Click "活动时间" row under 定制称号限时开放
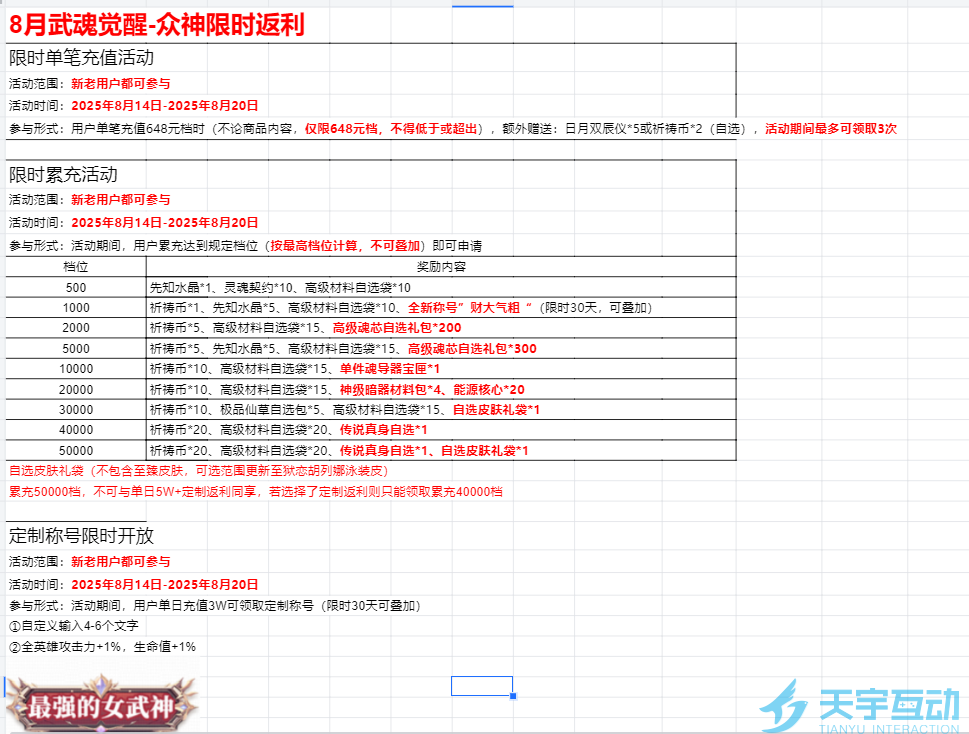 (133, 584)
